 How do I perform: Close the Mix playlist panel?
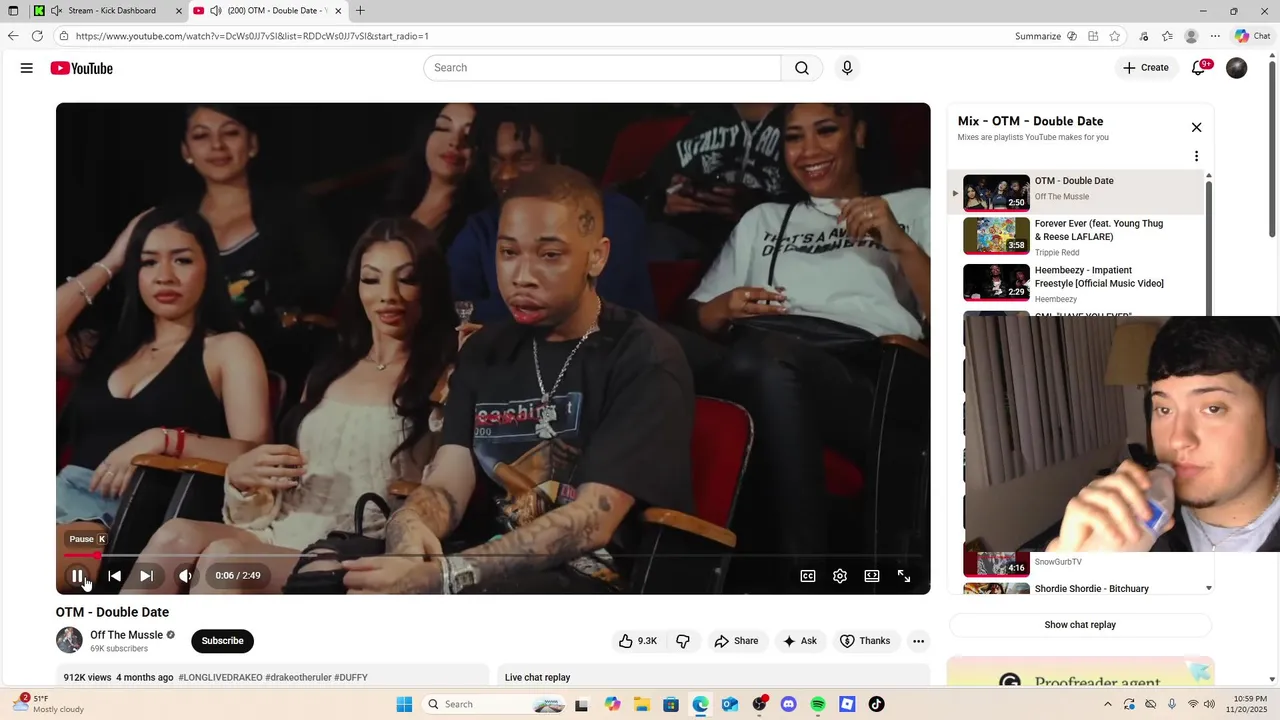(1196, 127)
